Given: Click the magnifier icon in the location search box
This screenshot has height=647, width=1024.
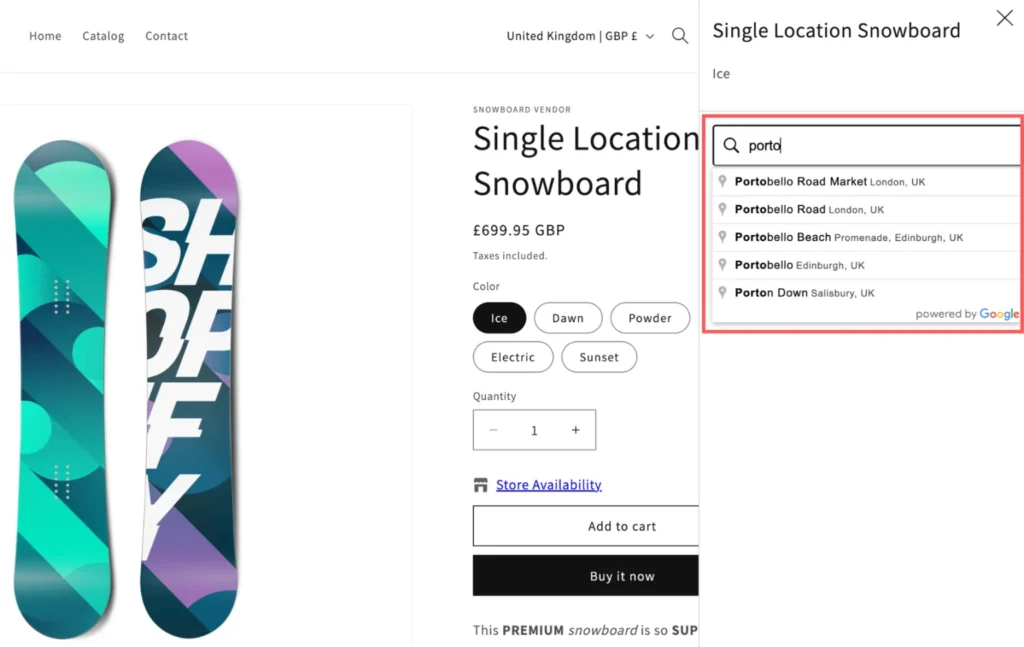Looking at the screenshot, I should tap(731, 146).
